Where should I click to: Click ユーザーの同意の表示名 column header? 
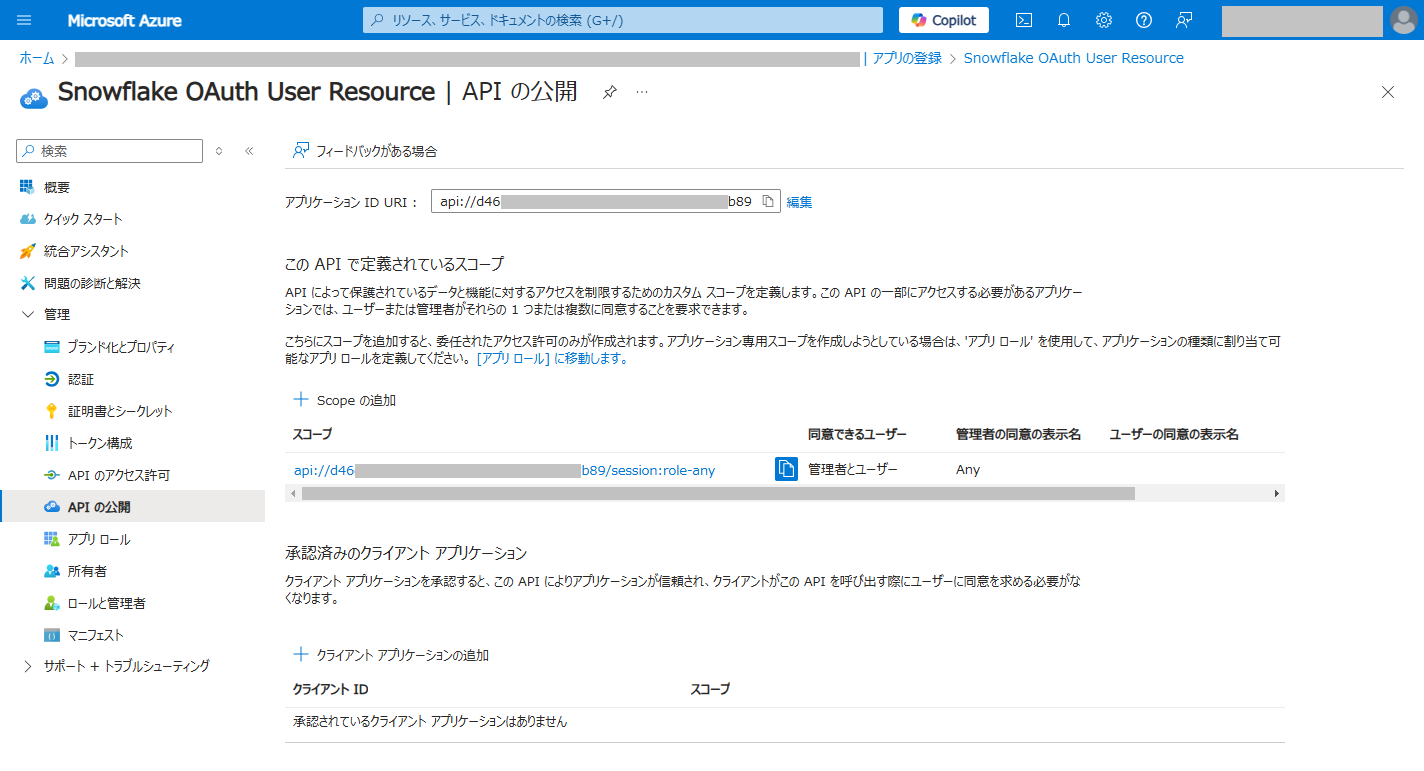coord(1174,434)
